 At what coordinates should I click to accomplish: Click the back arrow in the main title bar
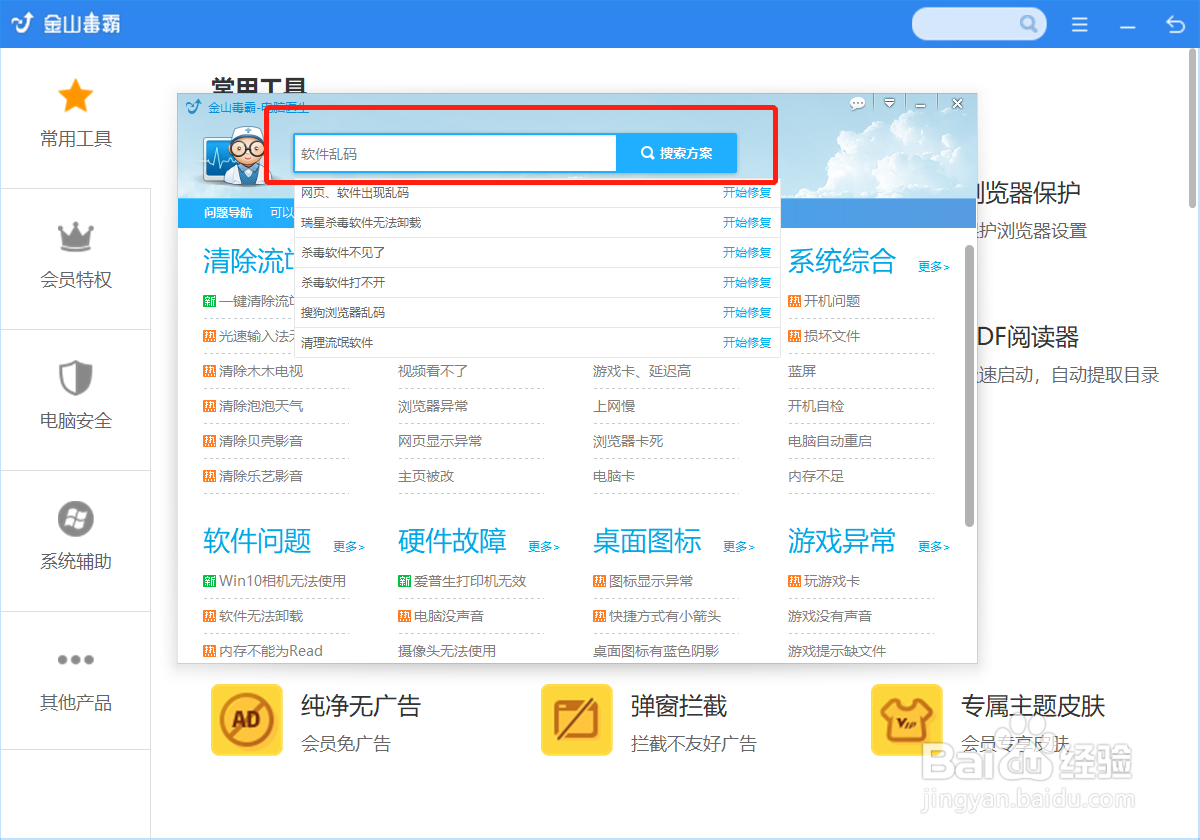pos(1176,25)
